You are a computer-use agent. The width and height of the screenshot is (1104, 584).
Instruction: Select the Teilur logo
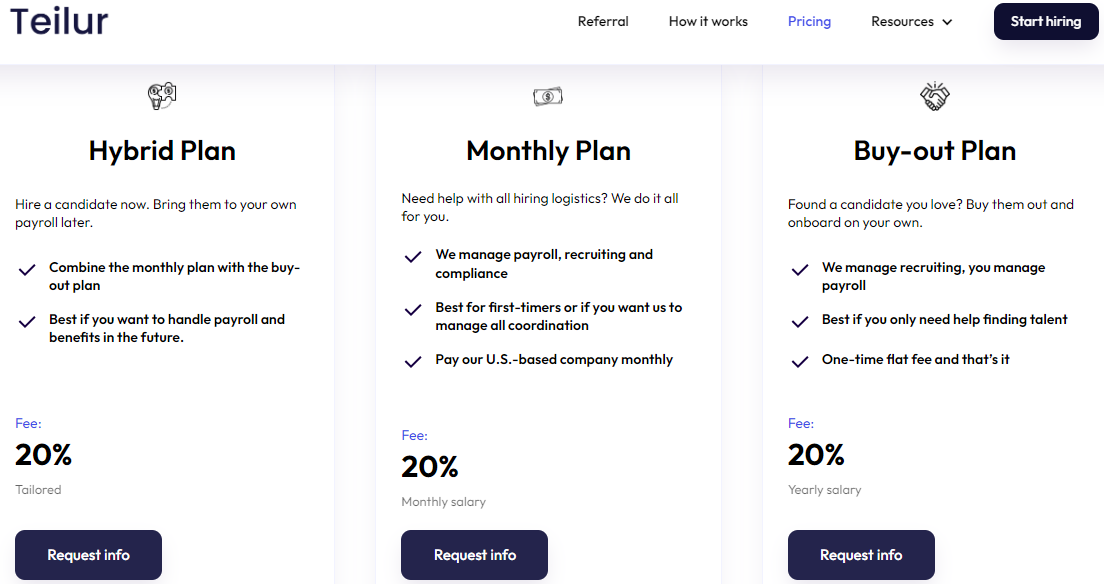click(x=59, y=21)
